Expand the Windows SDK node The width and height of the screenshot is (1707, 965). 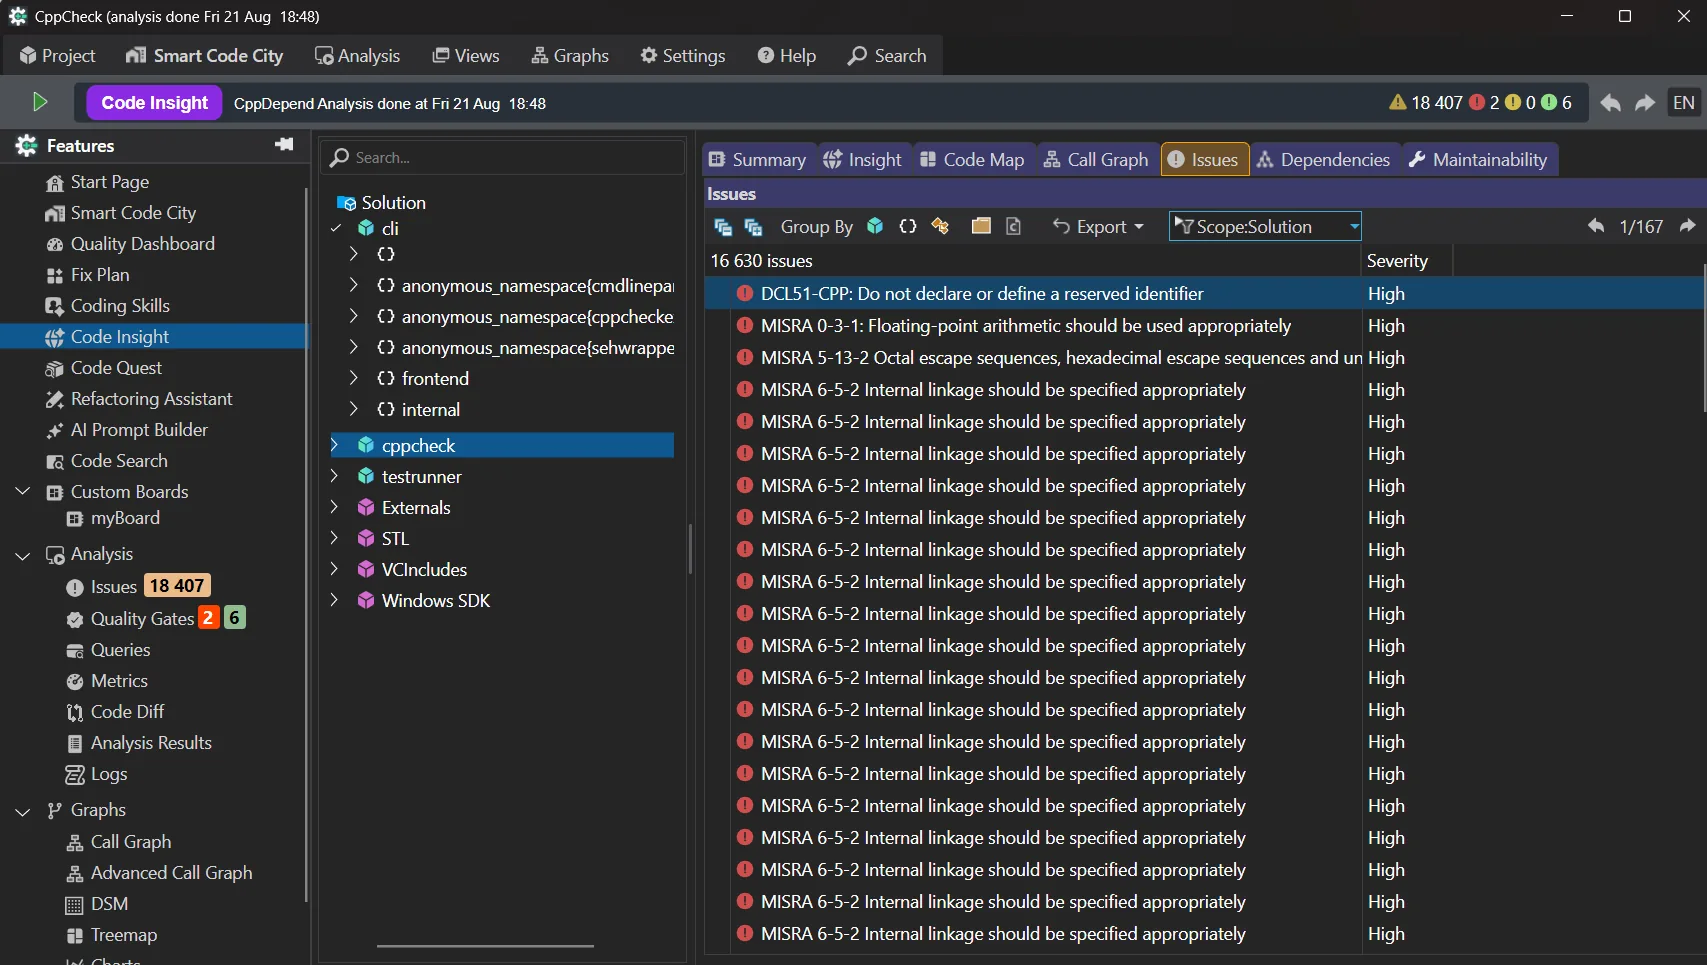pos(336,600)
